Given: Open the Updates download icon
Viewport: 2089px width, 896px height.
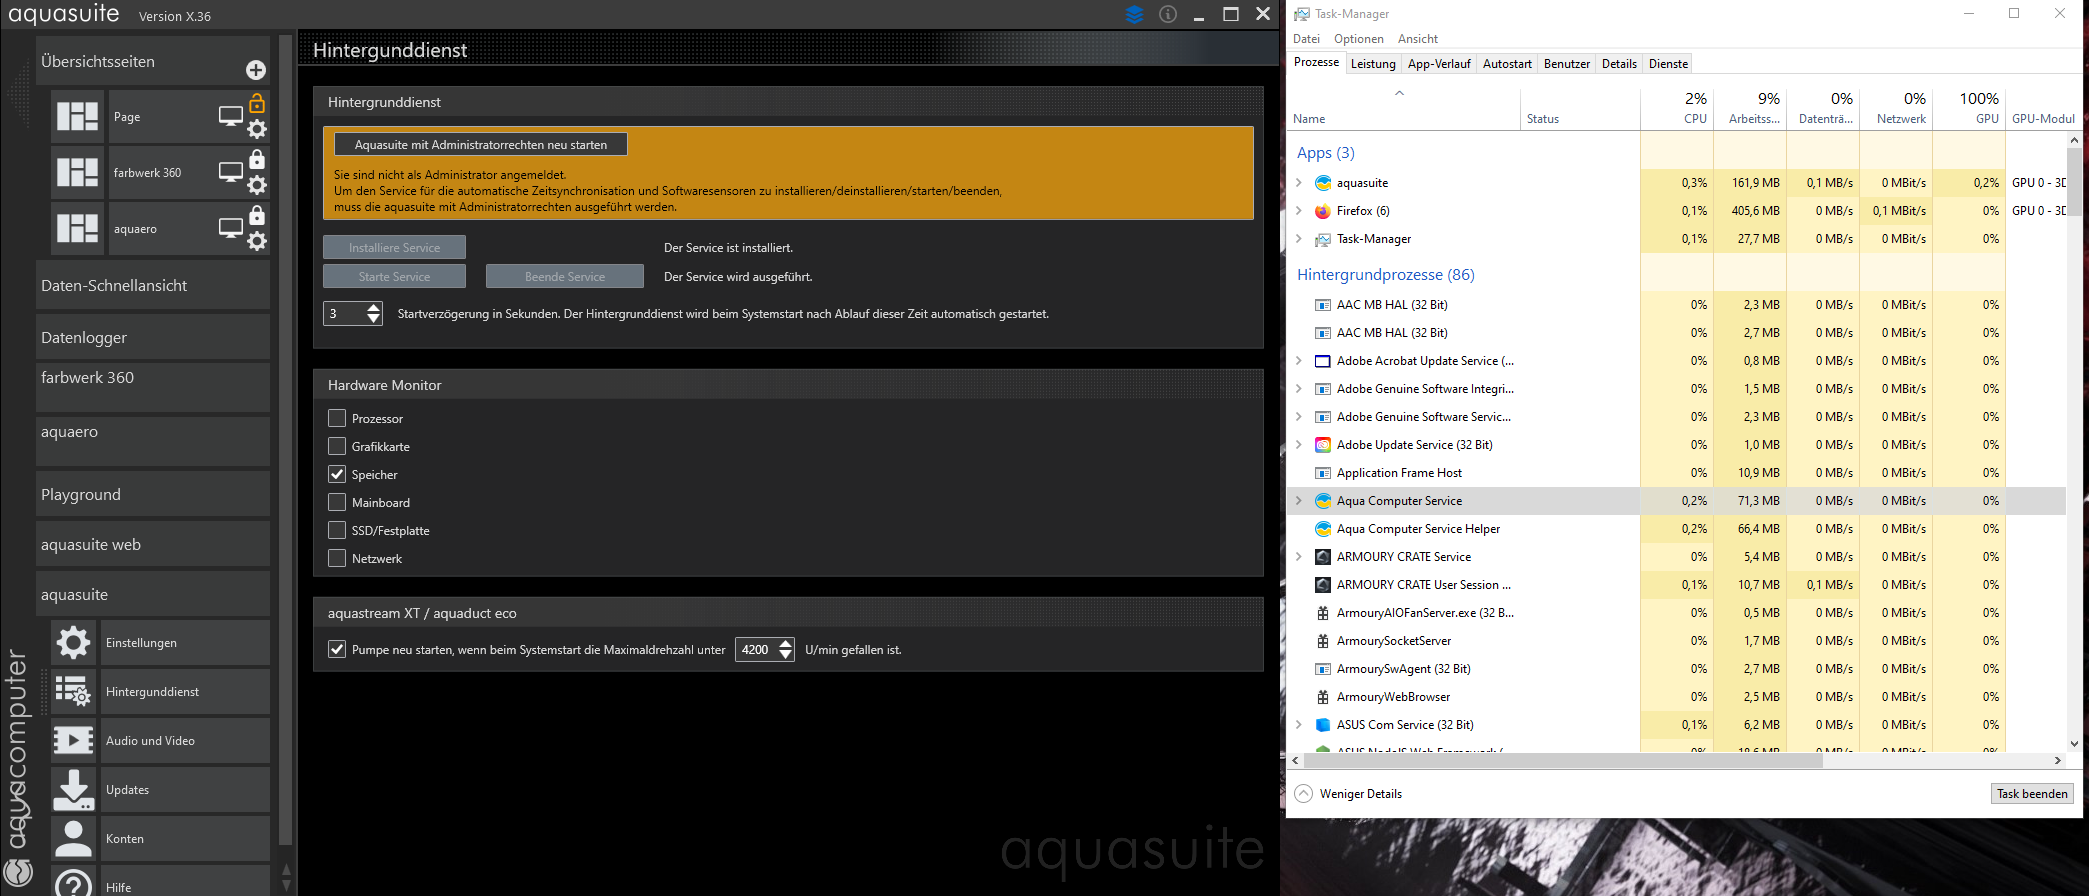Looking at the screenshot, I should coord(74,789).
